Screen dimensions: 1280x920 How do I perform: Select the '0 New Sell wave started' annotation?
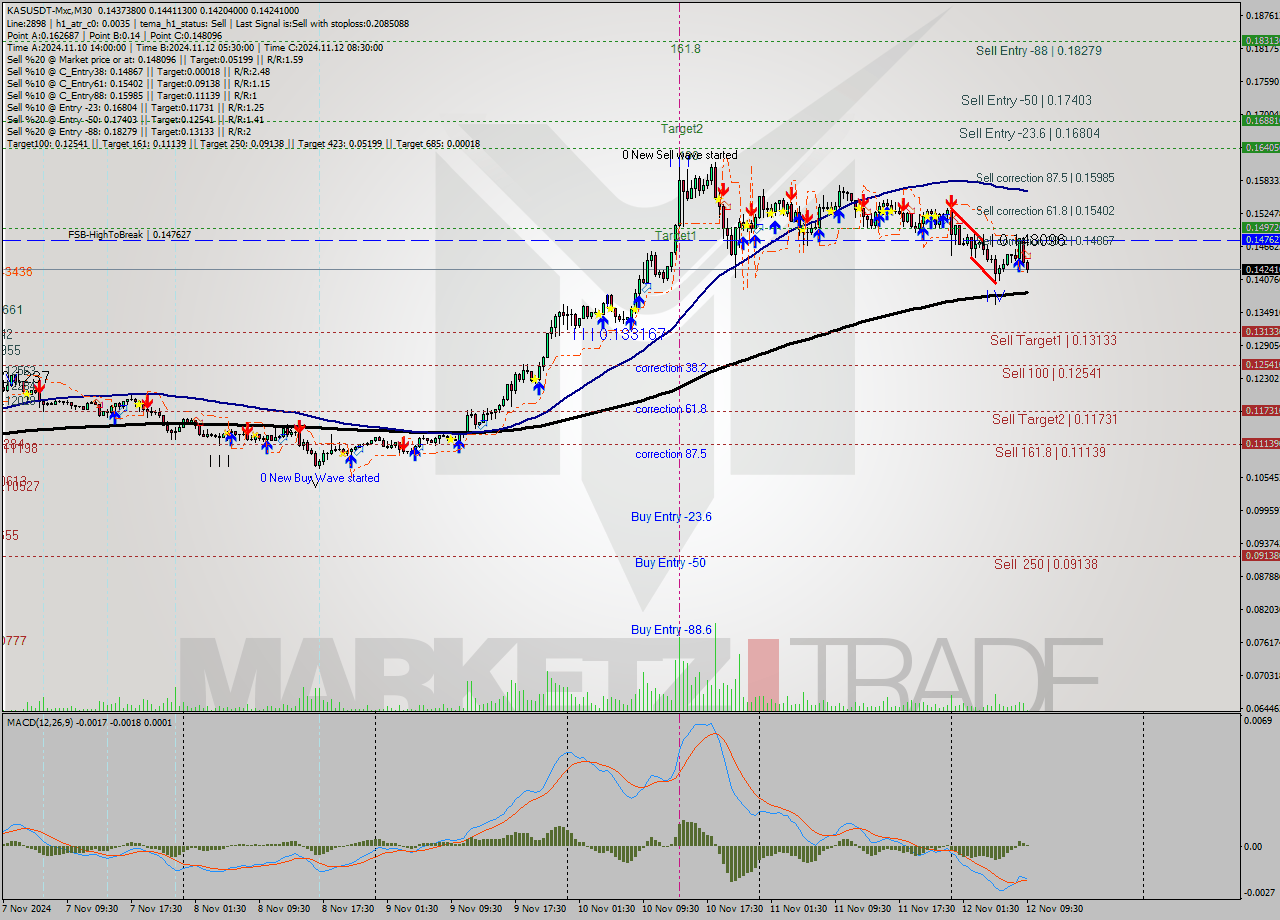(x=679, y=155)
